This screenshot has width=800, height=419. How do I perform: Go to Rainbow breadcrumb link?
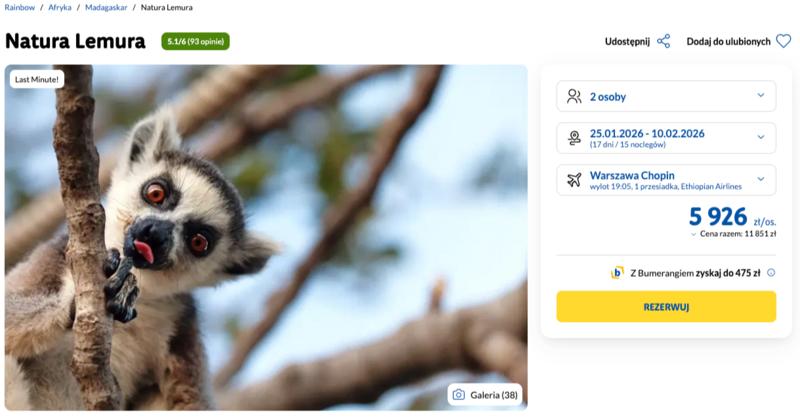(19, 7)
